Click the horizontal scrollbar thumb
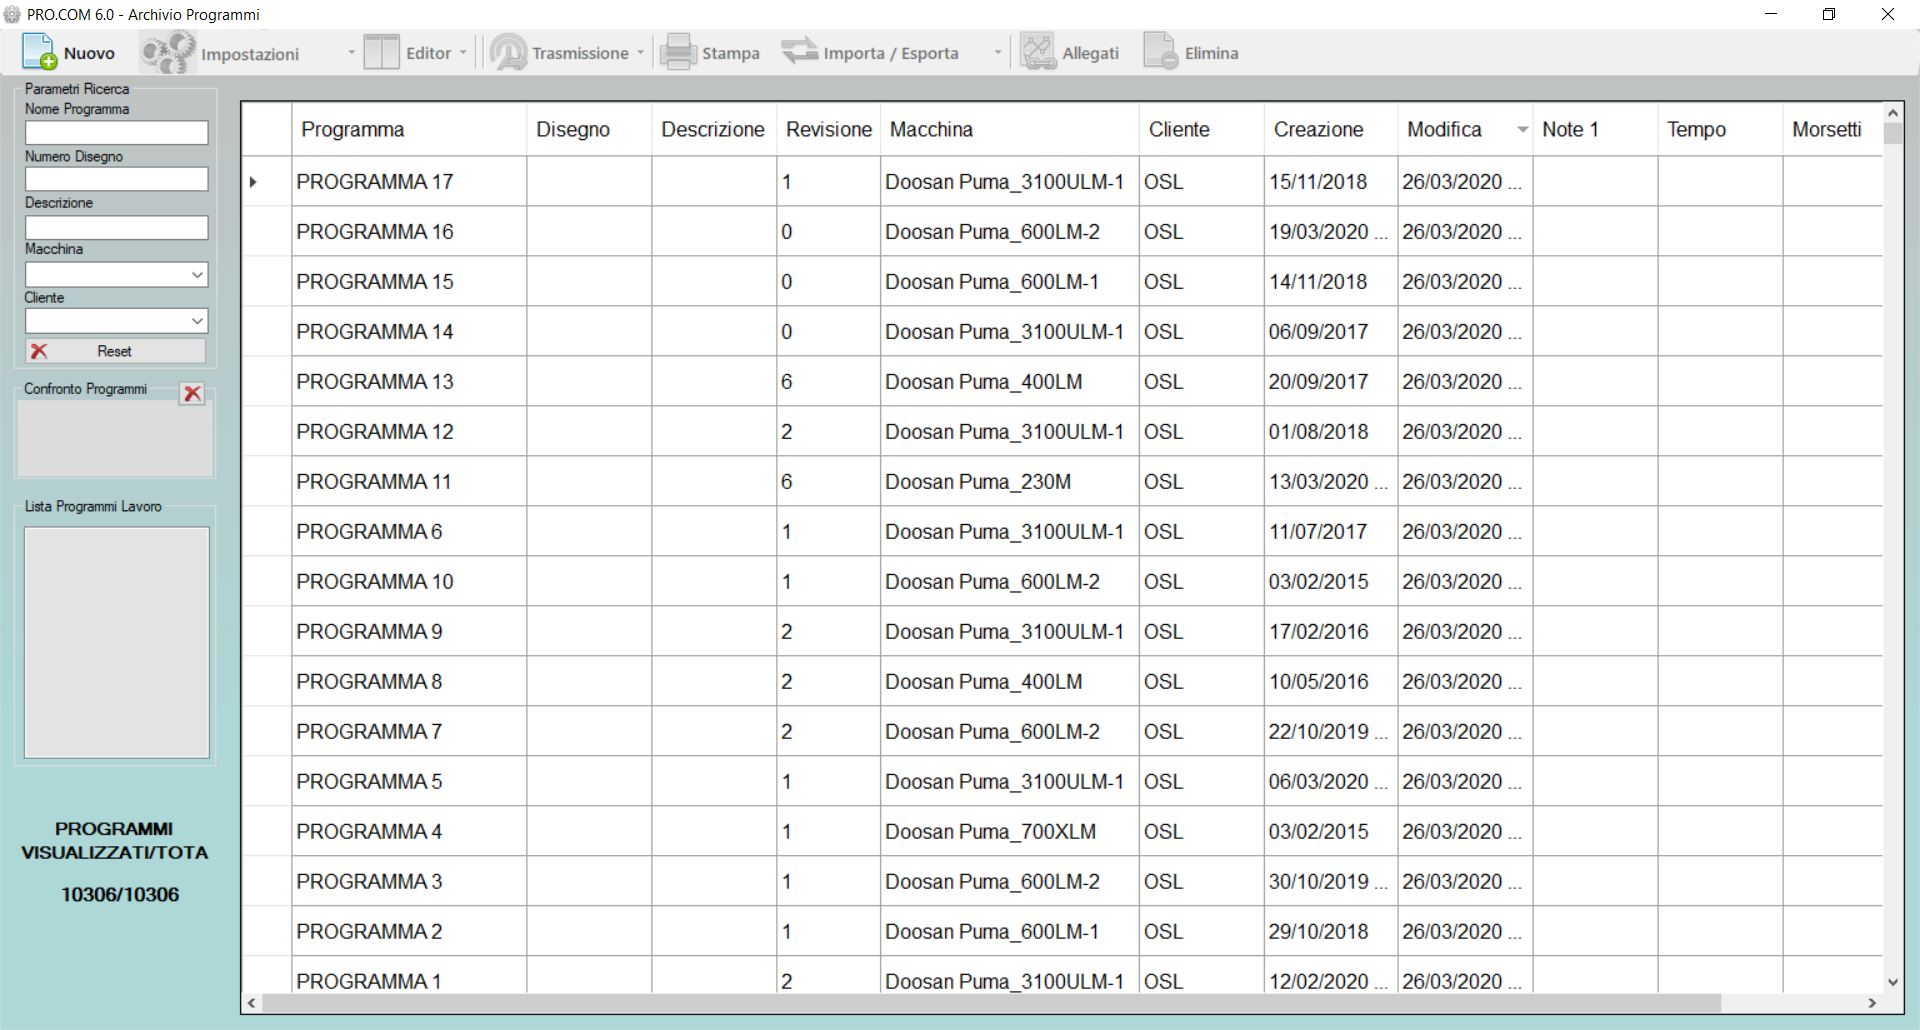 (992, 1003)
